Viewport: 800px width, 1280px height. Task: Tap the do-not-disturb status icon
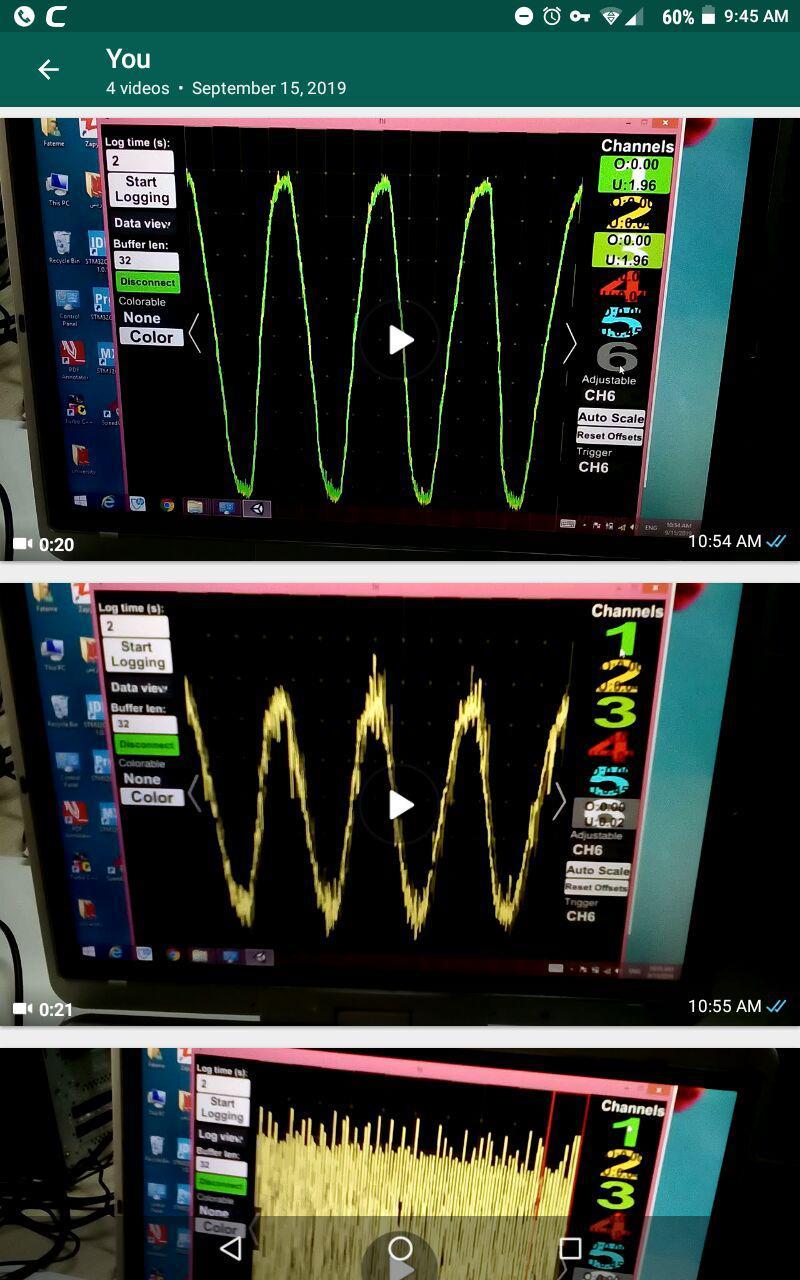coord(524,16)
